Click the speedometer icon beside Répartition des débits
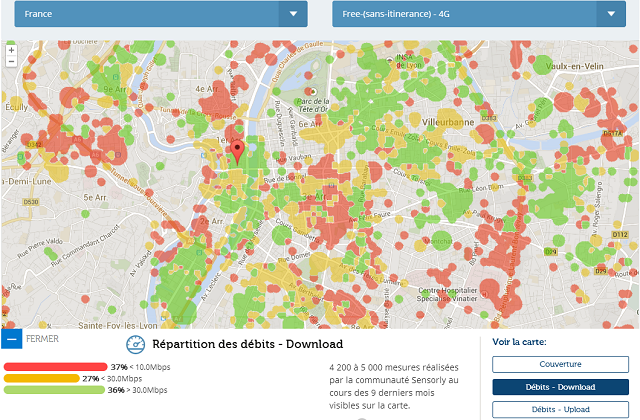This screenshot has width=640, height=420. point(136,344)
